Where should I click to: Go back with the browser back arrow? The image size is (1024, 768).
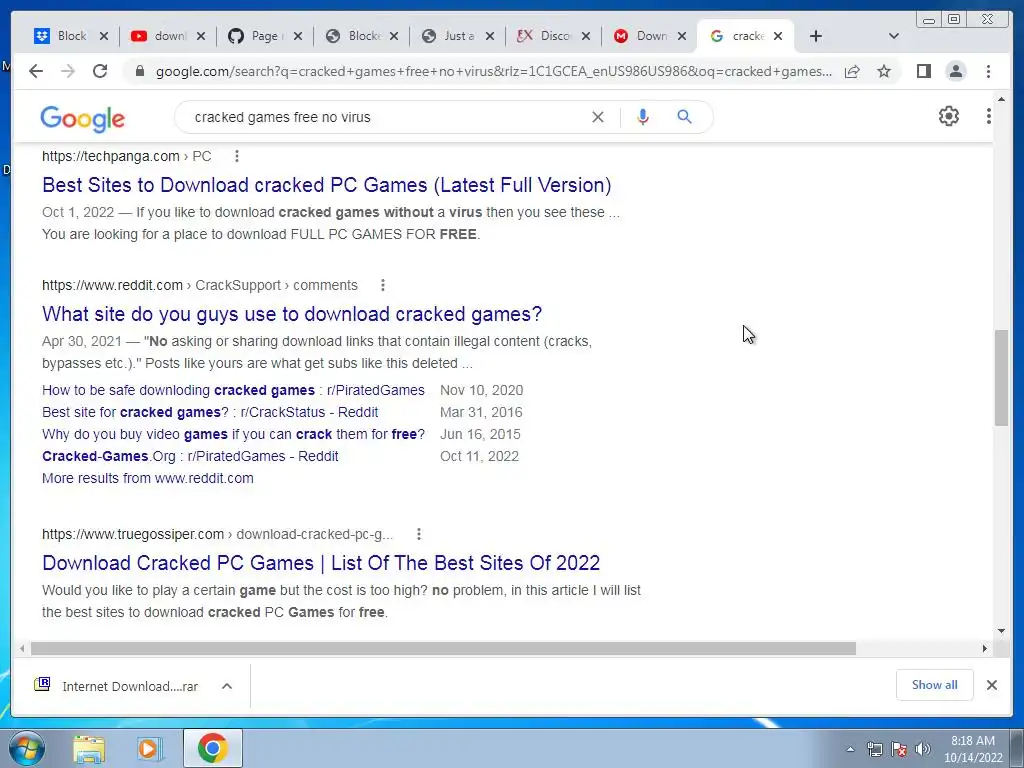tap(36, 71)
